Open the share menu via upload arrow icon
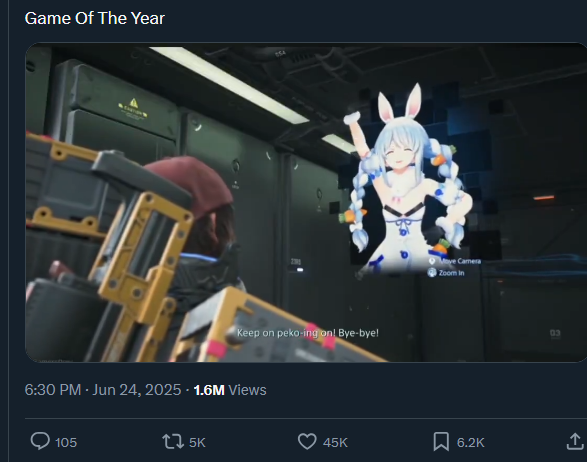This screenshot has height=462, width=587. point(575,441)
